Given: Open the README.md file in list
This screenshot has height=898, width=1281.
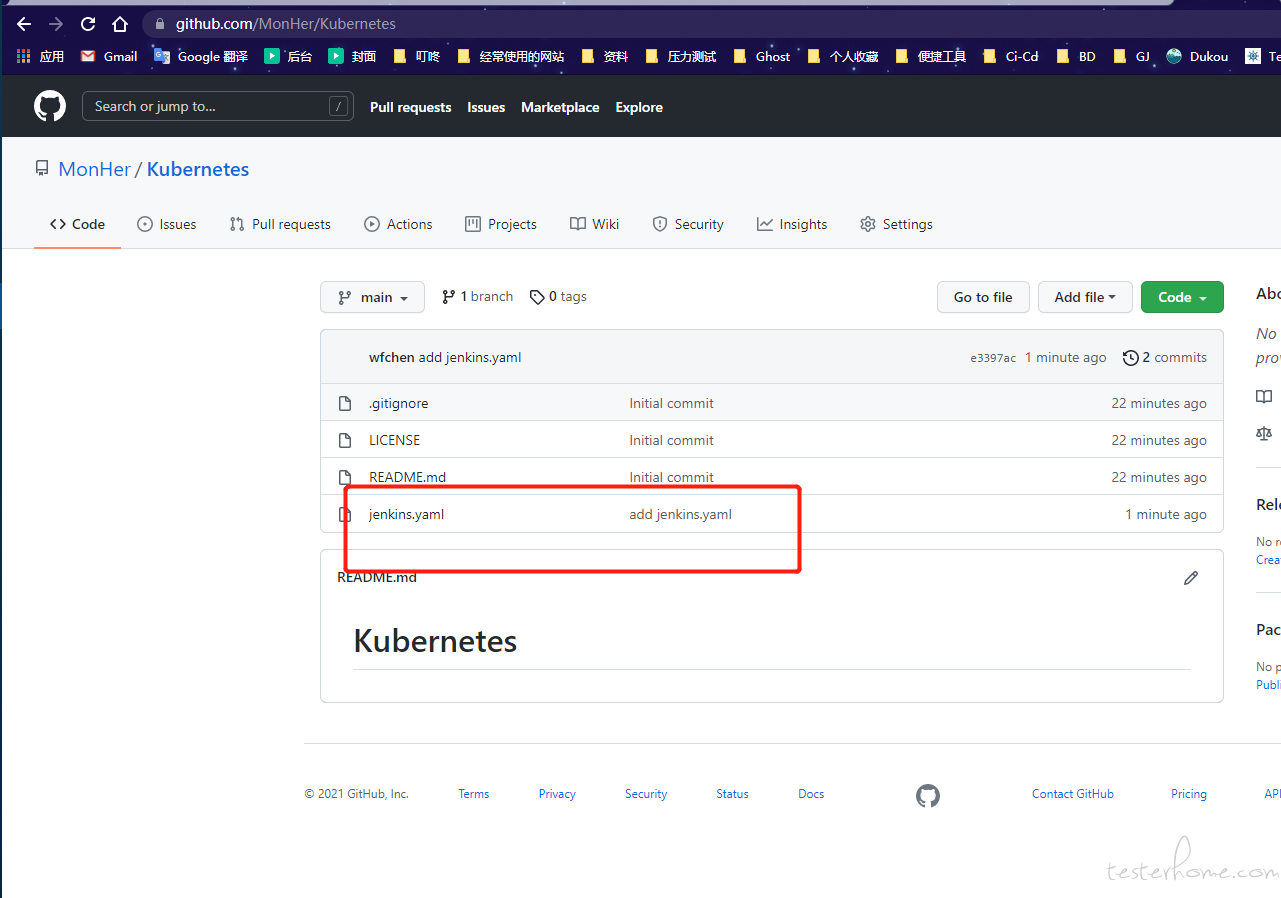Looking at the screenshot, I should pyautogui.click(x=407, y=477).
